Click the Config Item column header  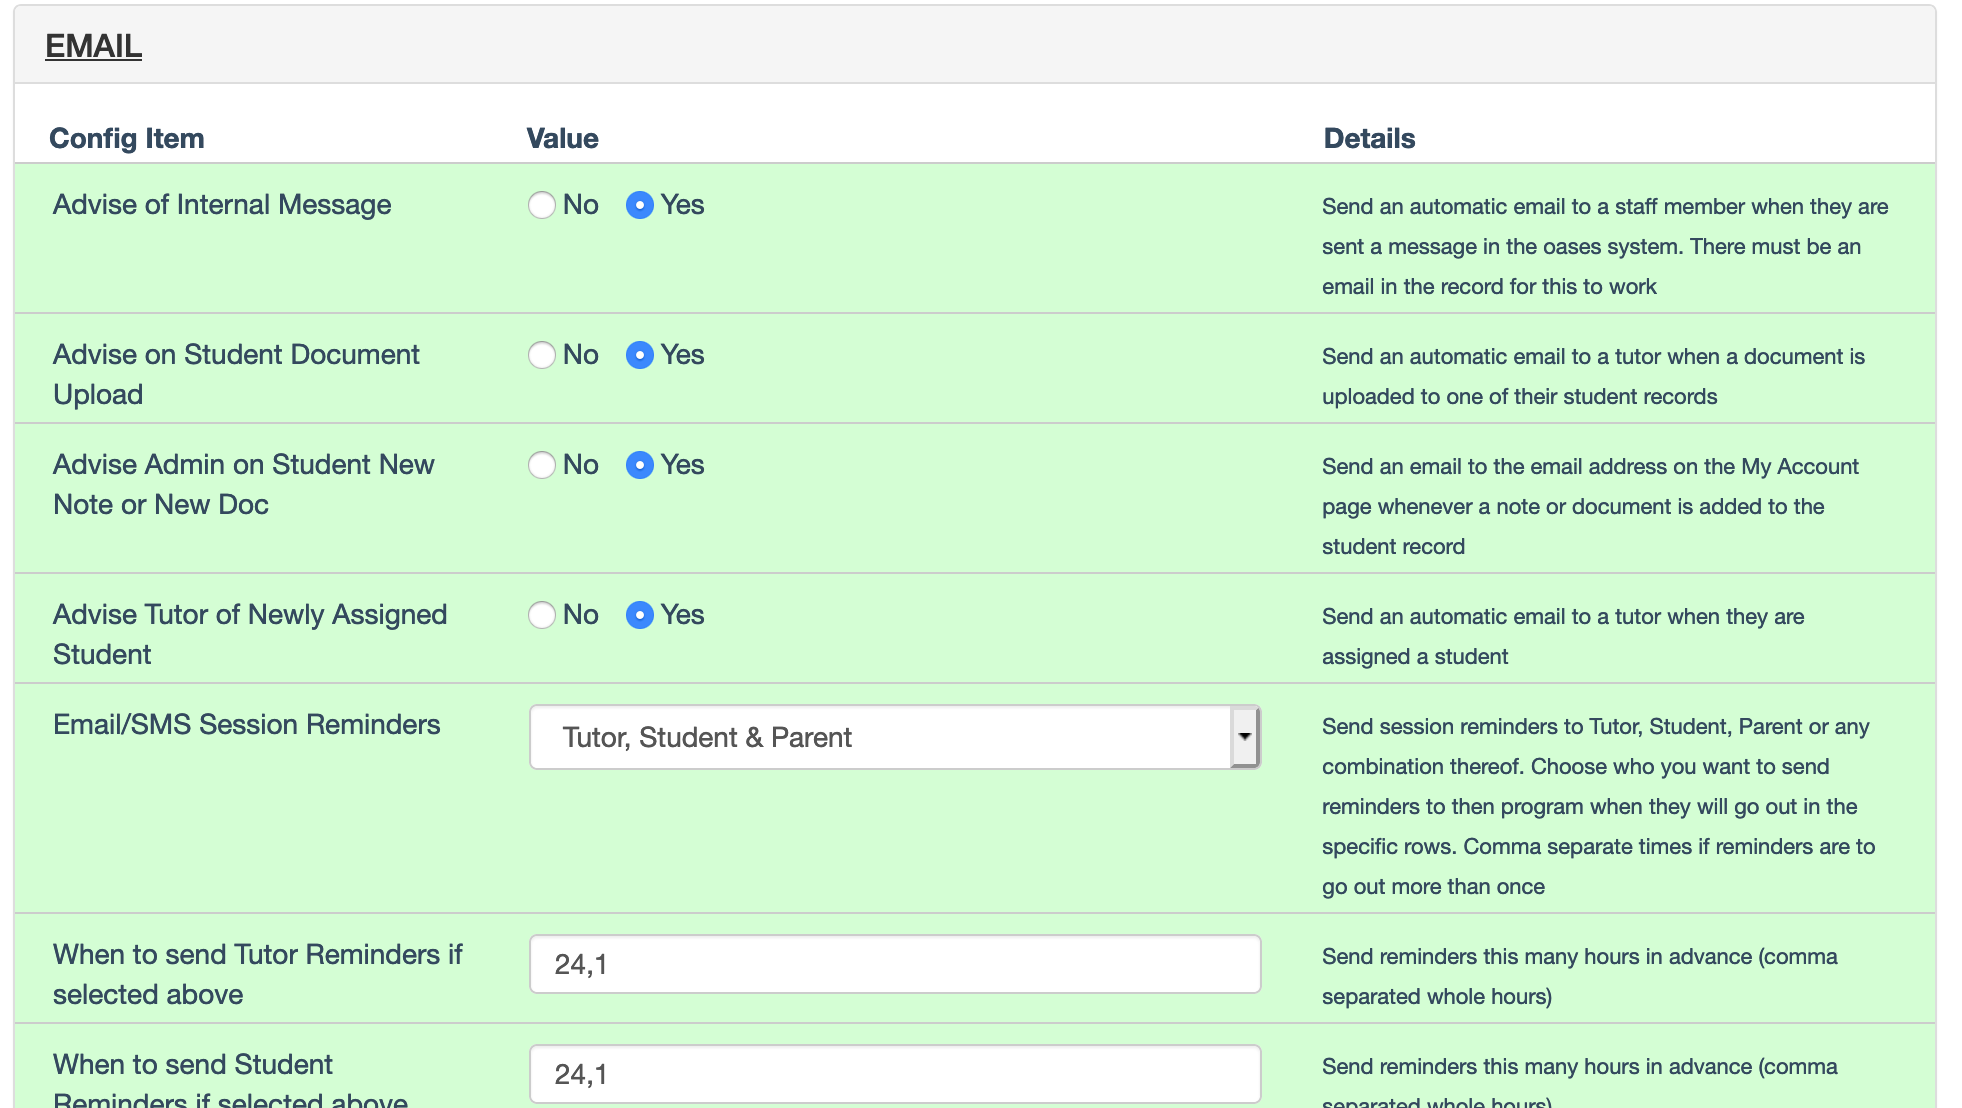[x=127, y=138]
